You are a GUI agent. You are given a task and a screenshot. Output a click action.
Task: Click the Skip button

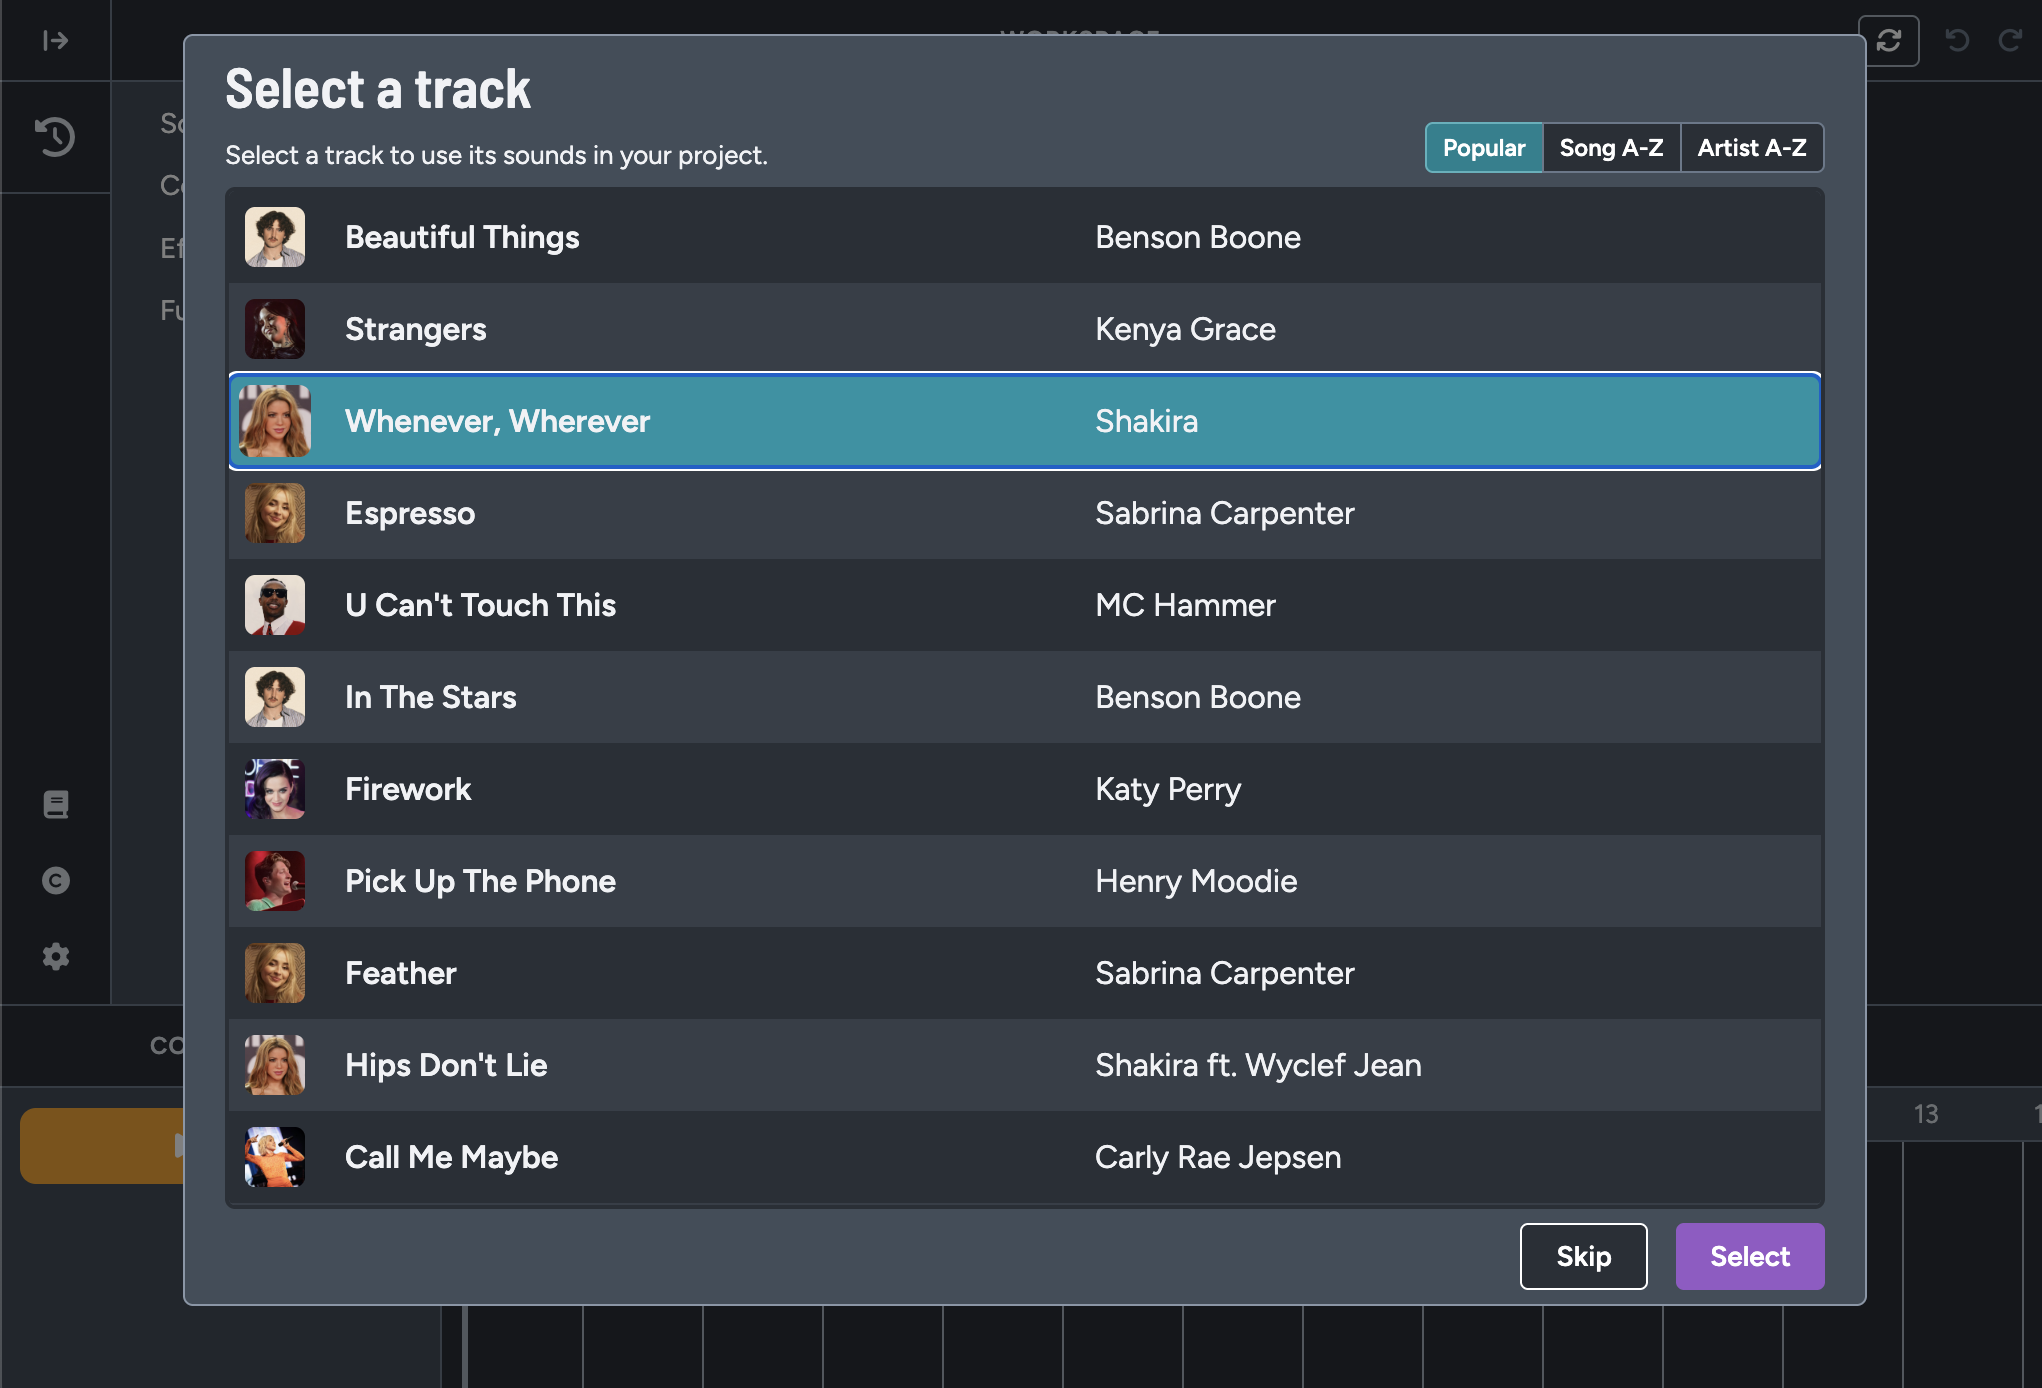(1584, 1256)
